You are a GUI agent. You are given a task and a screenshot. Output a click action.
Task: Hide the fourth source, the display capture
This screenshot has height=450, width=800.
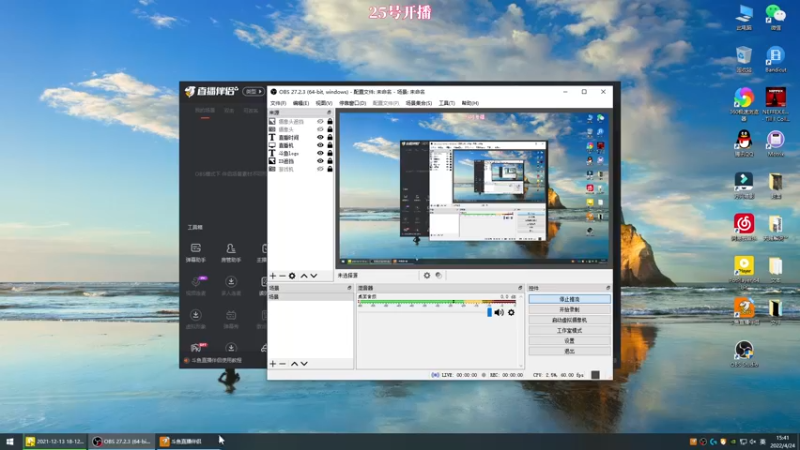(320, 145)
